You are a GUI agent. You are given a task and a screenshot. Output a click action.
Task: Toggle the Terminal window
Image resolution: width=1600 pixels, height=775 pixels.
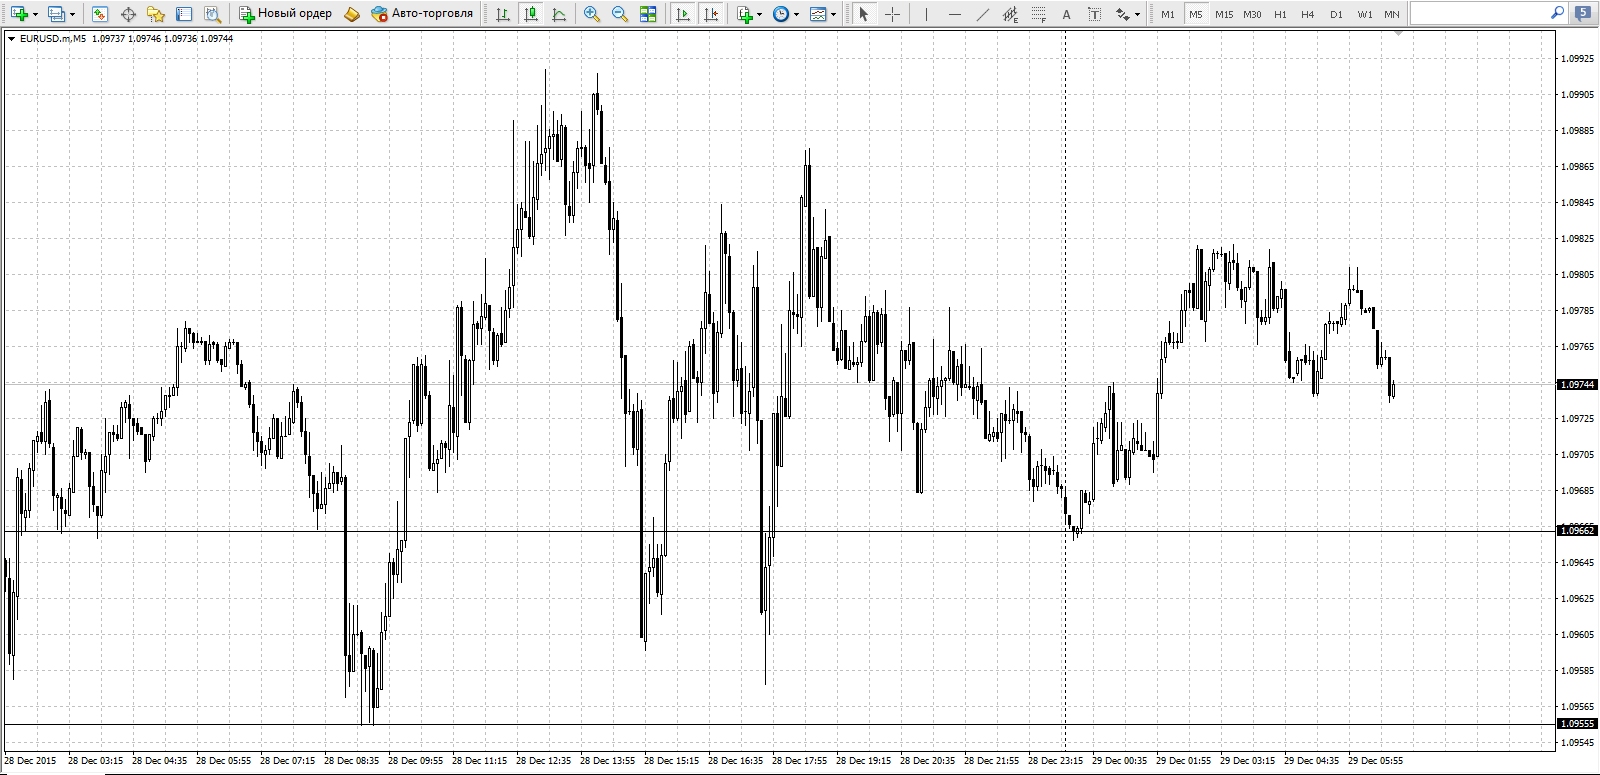184,14
